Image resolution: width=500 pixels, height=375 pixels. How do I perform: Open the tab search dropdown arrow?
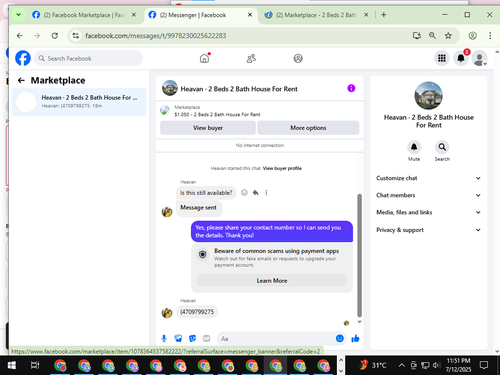pos(19,15)
